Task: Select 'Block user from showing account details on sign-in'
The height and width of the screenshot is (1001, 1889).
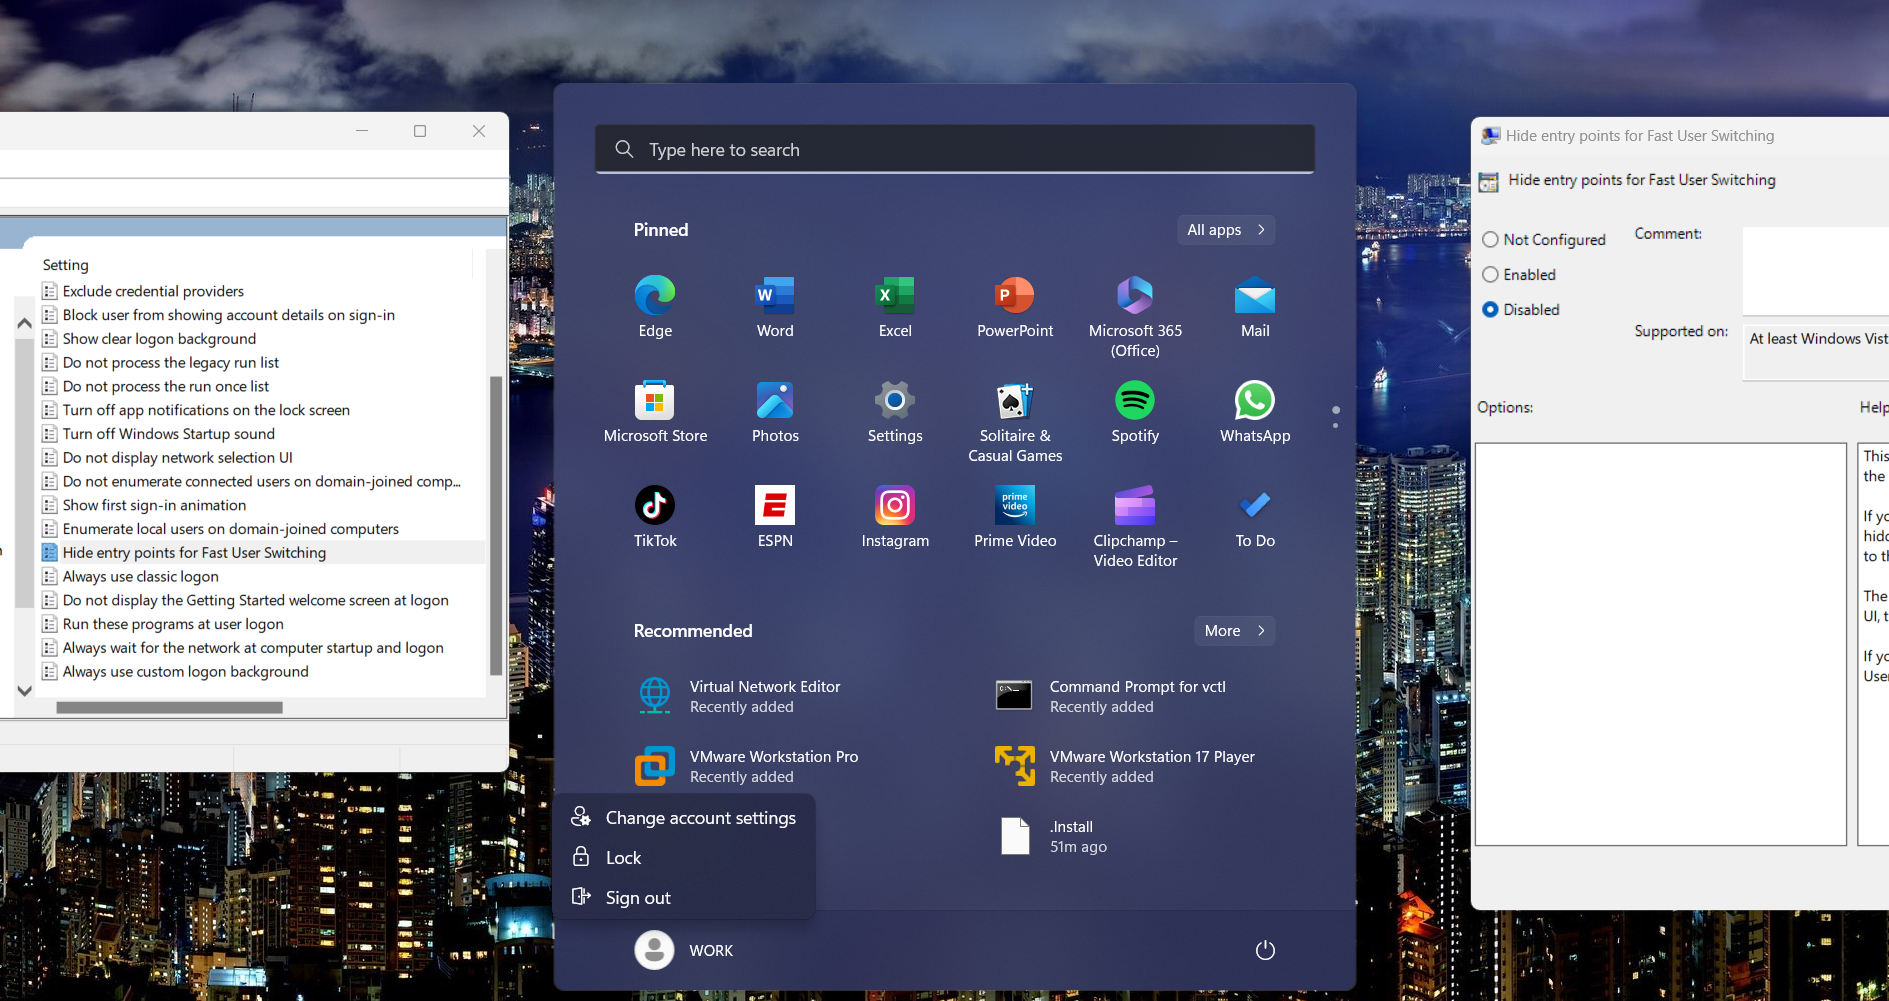Action: pyautogui.click(x=229, y=315)
